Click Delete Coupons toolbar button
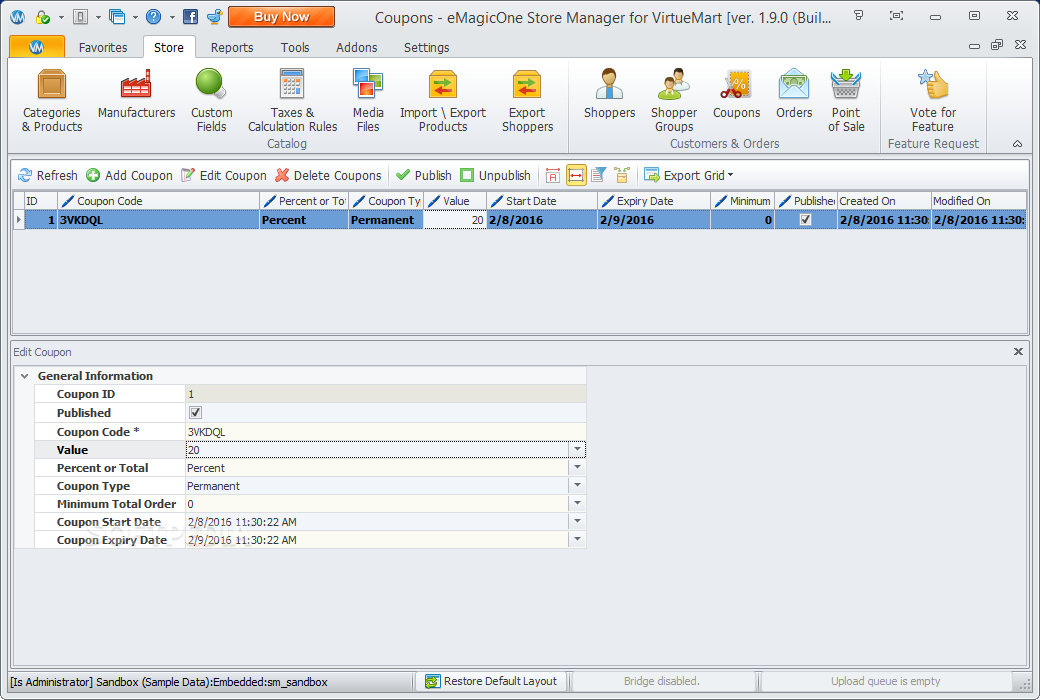 (x=328, y=175)
